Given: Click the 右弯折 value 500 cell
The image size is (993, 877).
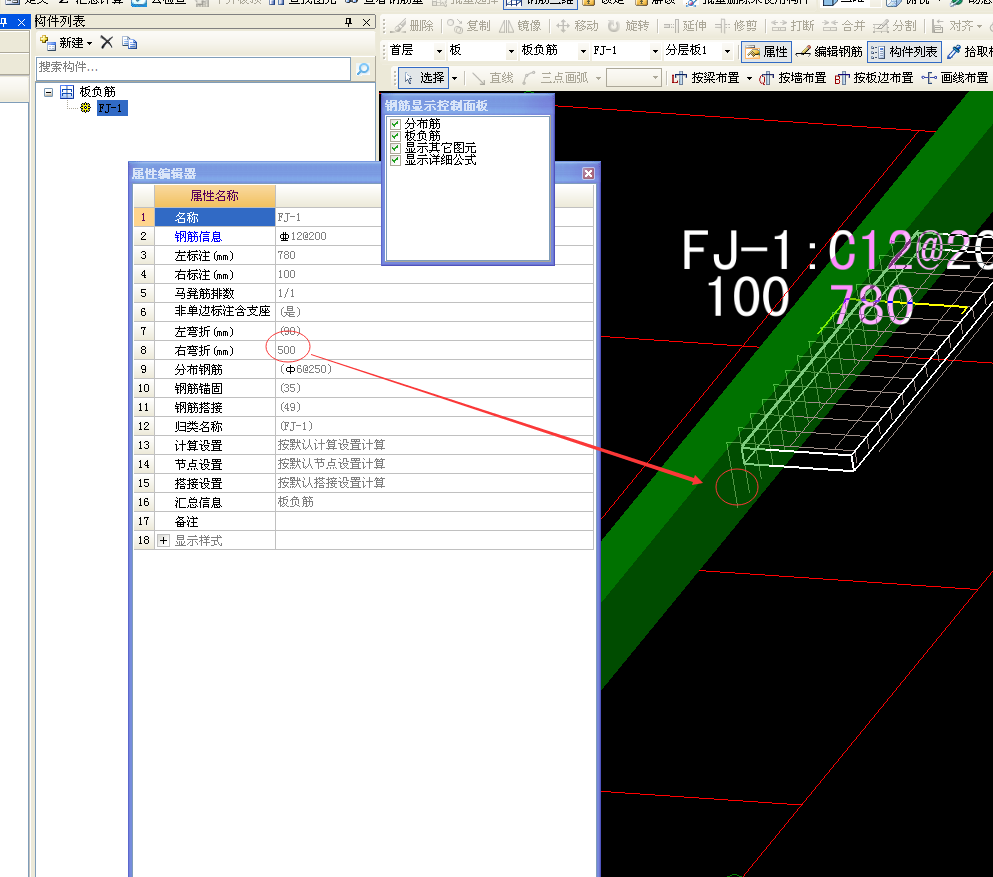Looking at the screenshot, I should (434, 350).
